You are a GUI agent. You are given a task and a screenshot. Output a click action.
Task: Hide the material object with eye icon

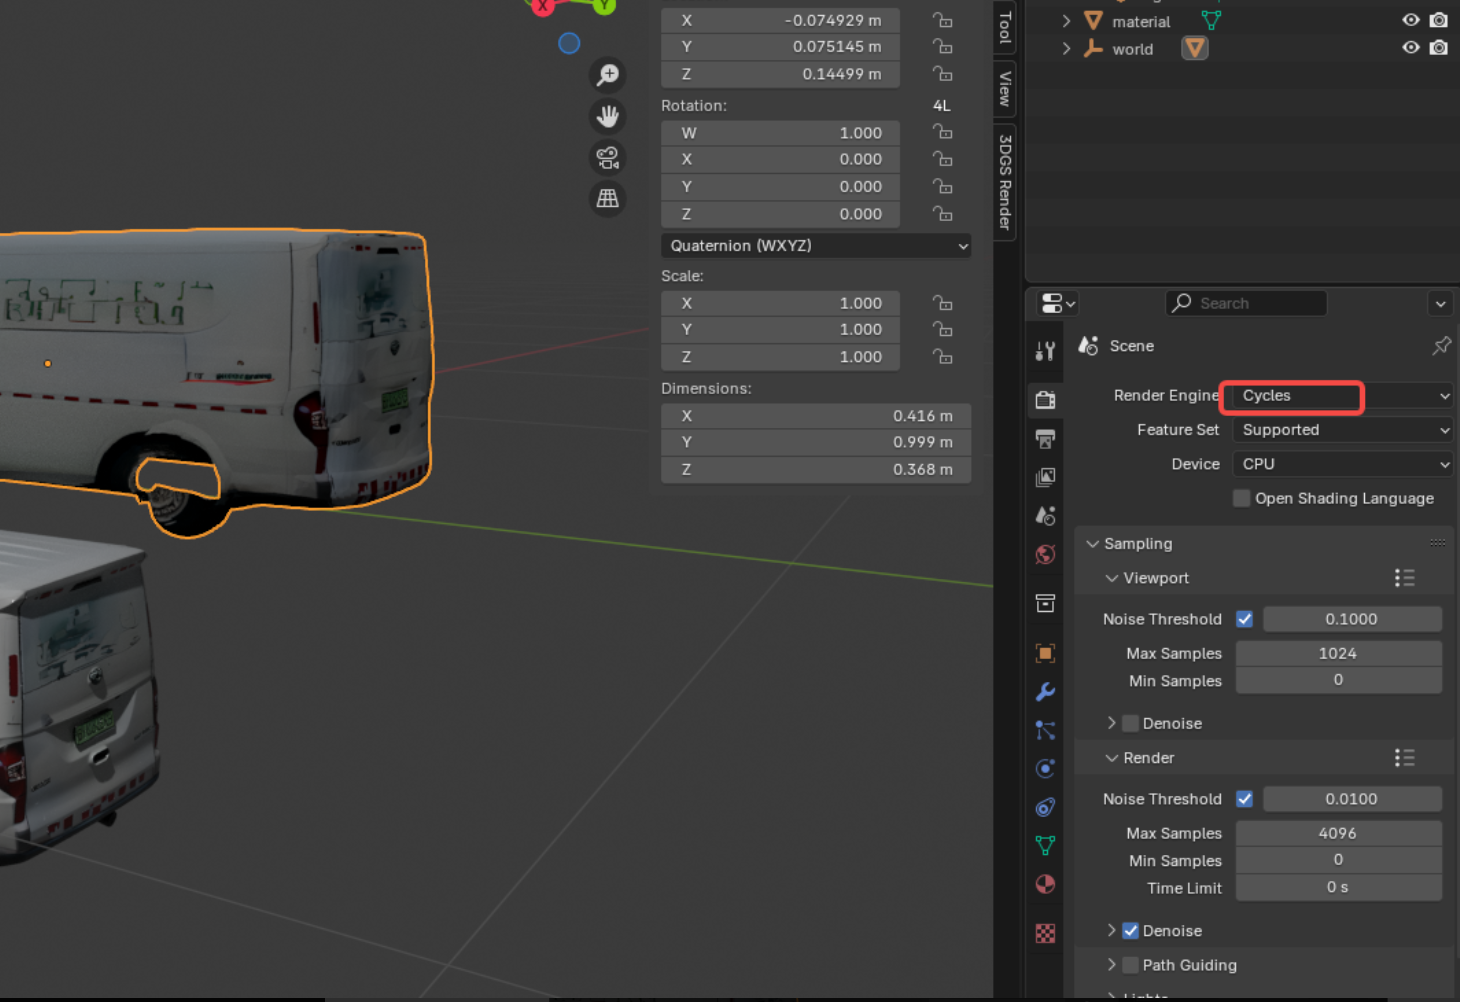(1410, 20)
